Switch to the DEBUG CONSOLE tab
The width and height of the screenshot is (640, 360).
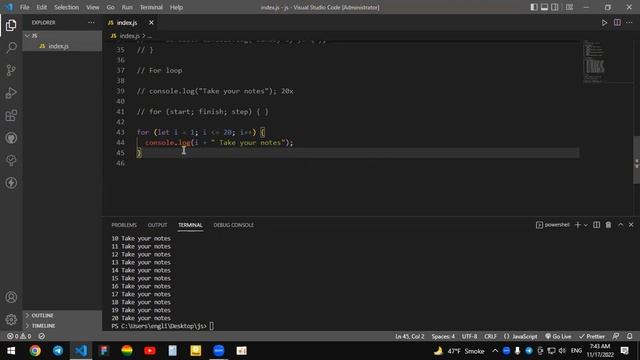[x=233, y=225]
